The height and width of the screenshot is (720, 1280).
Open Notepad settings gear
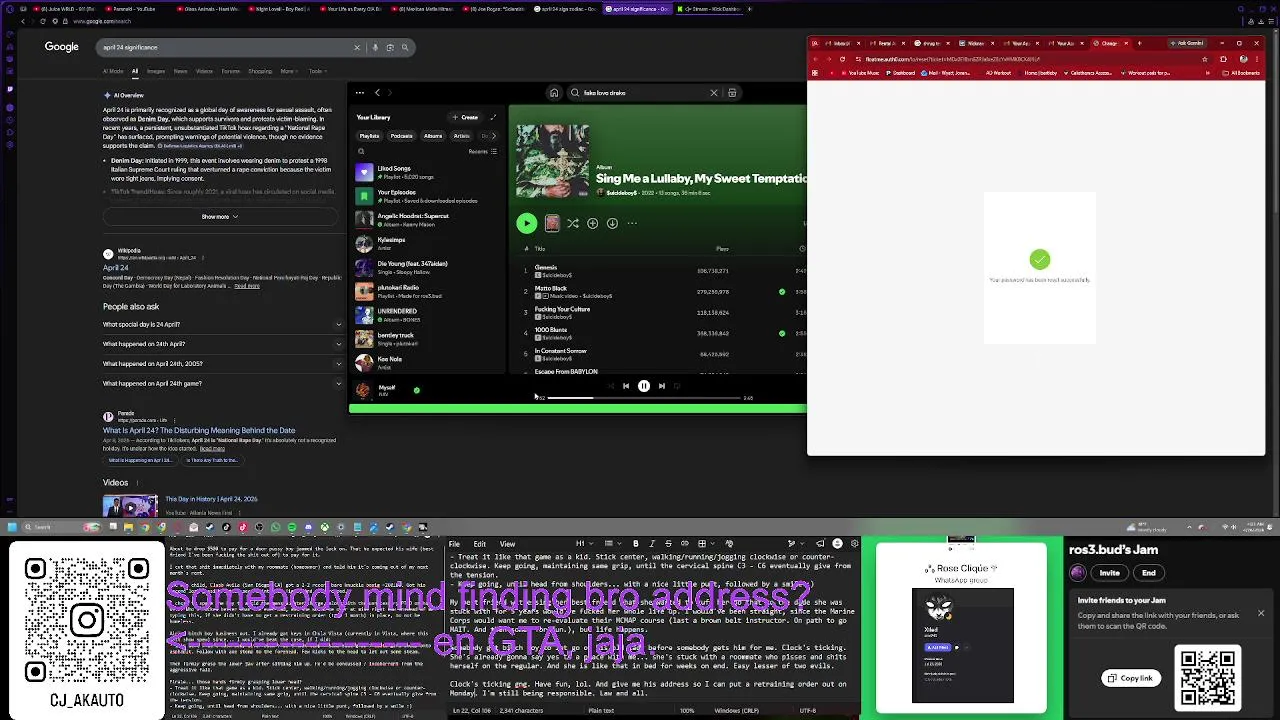coord(854,544)
